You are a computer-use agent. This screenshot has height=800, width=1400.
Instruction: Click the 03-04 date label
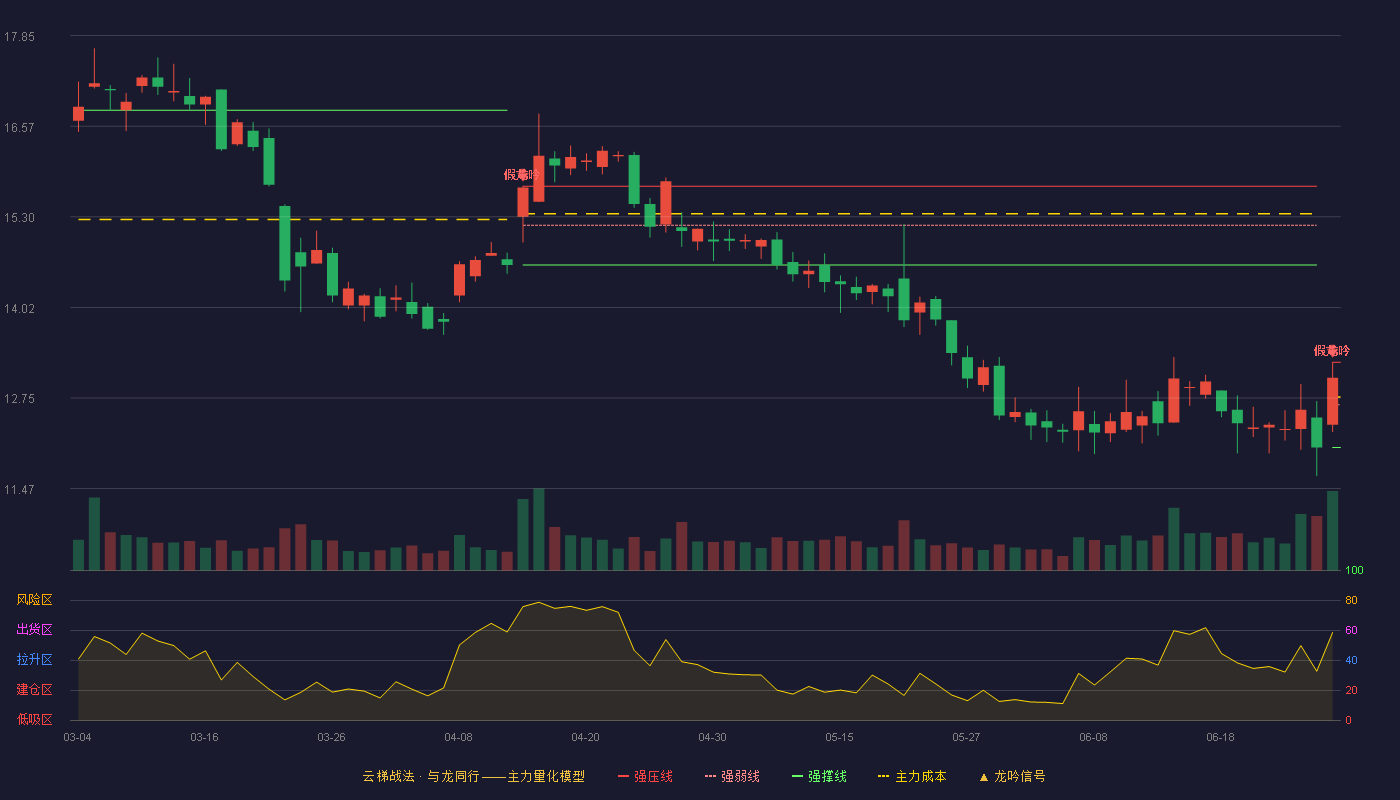(x=77, y=737)
